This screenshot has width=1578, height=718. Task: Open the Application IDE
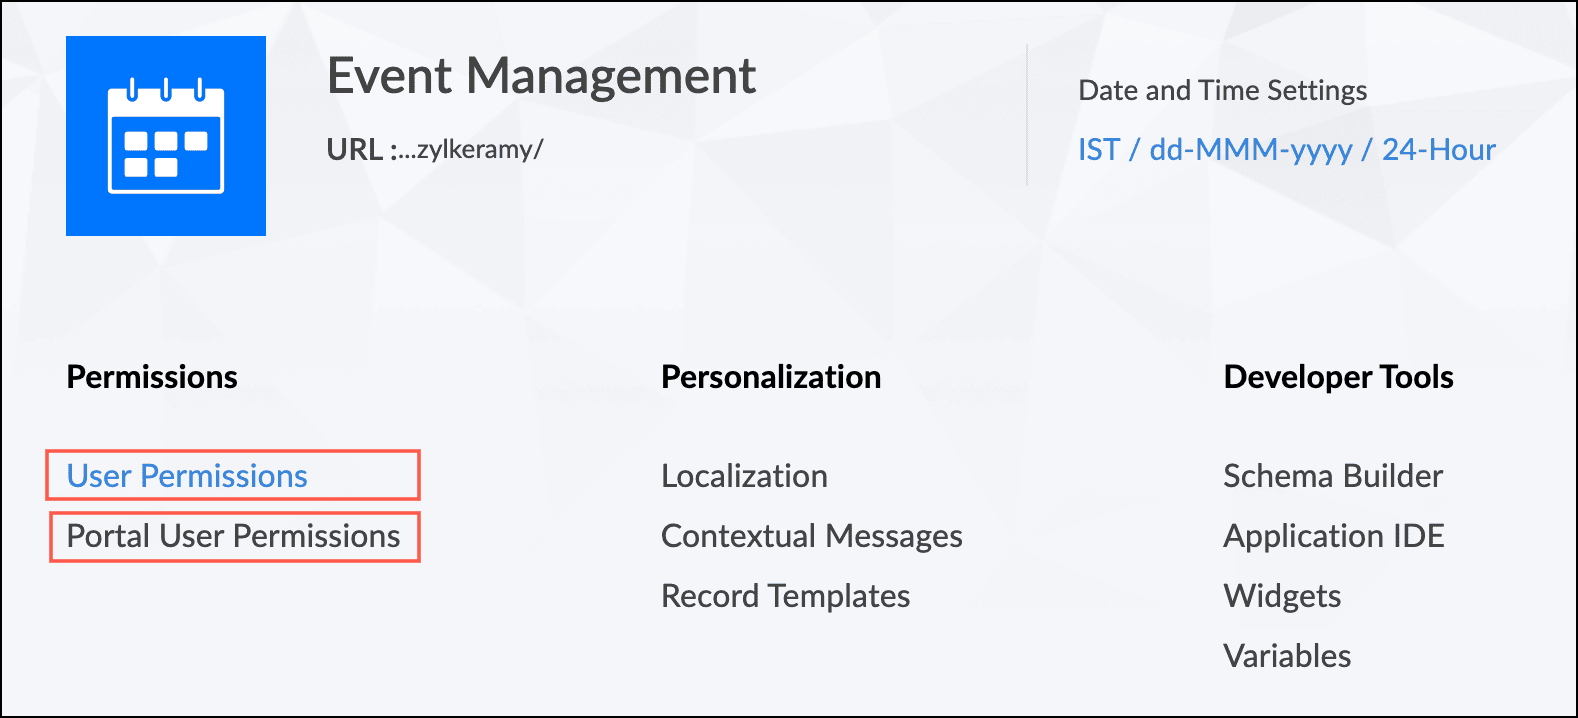pos(1333,536)
